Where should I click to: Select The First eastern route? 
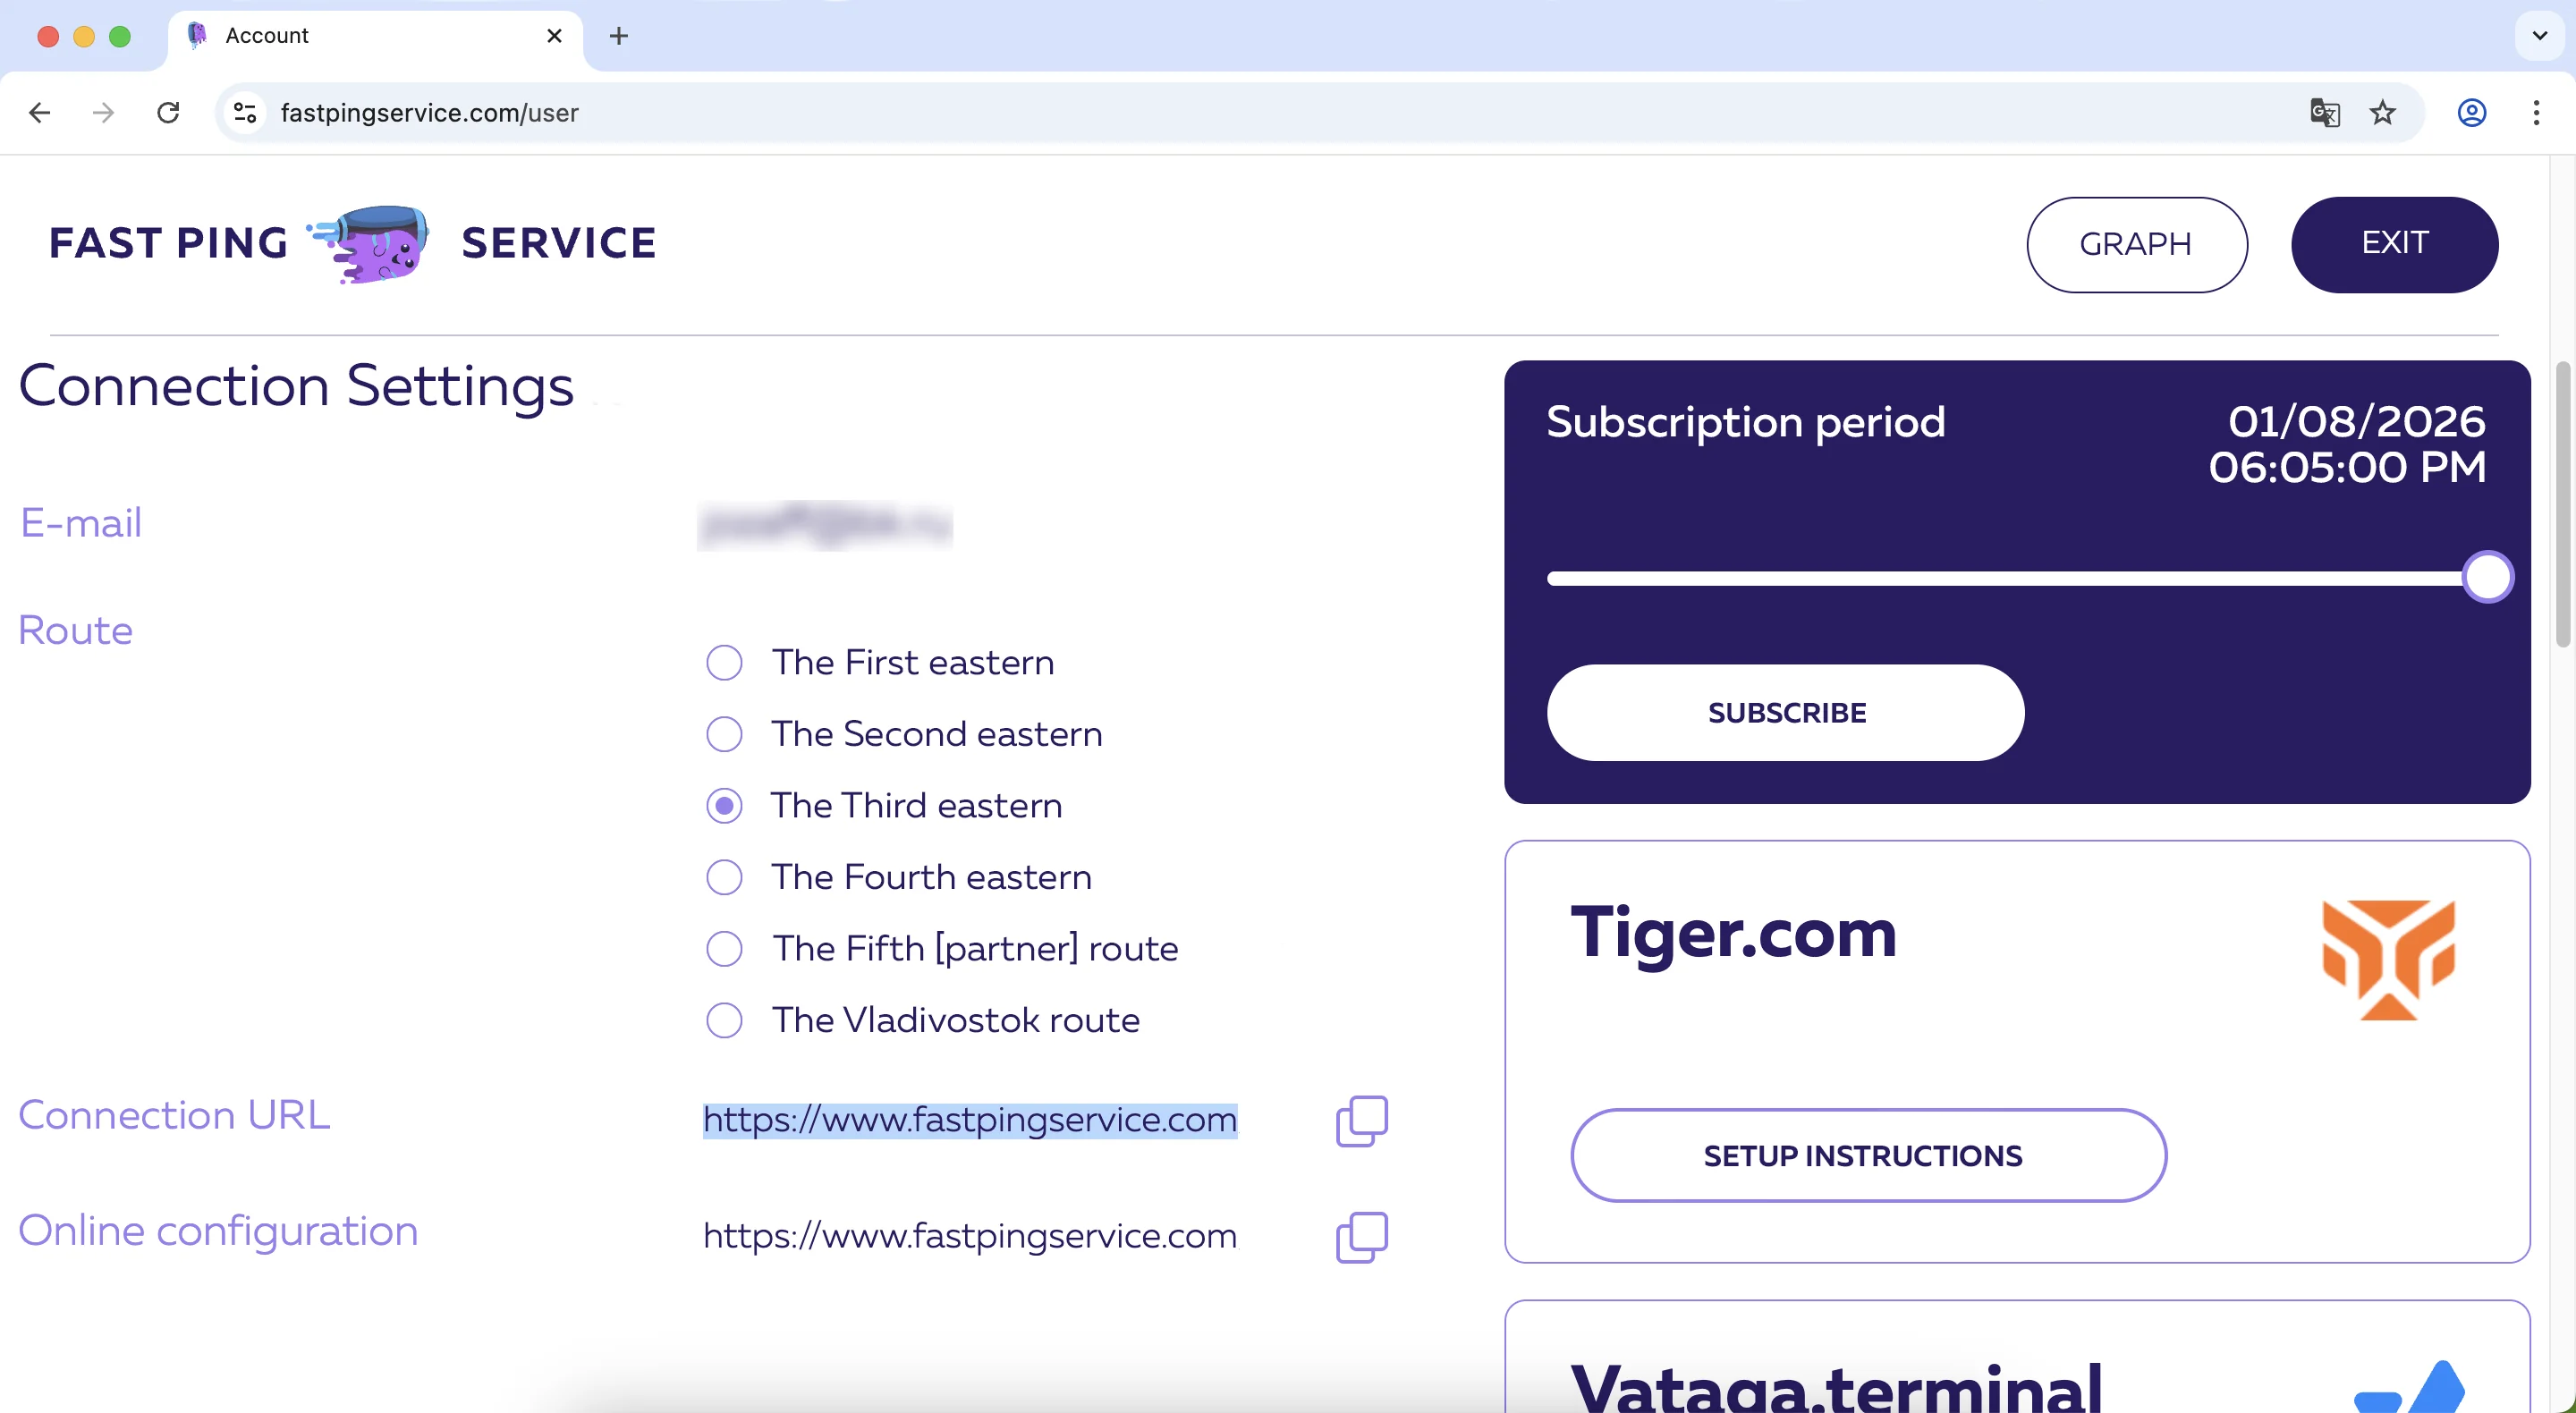pyautogui.click(x=724, y=662)
